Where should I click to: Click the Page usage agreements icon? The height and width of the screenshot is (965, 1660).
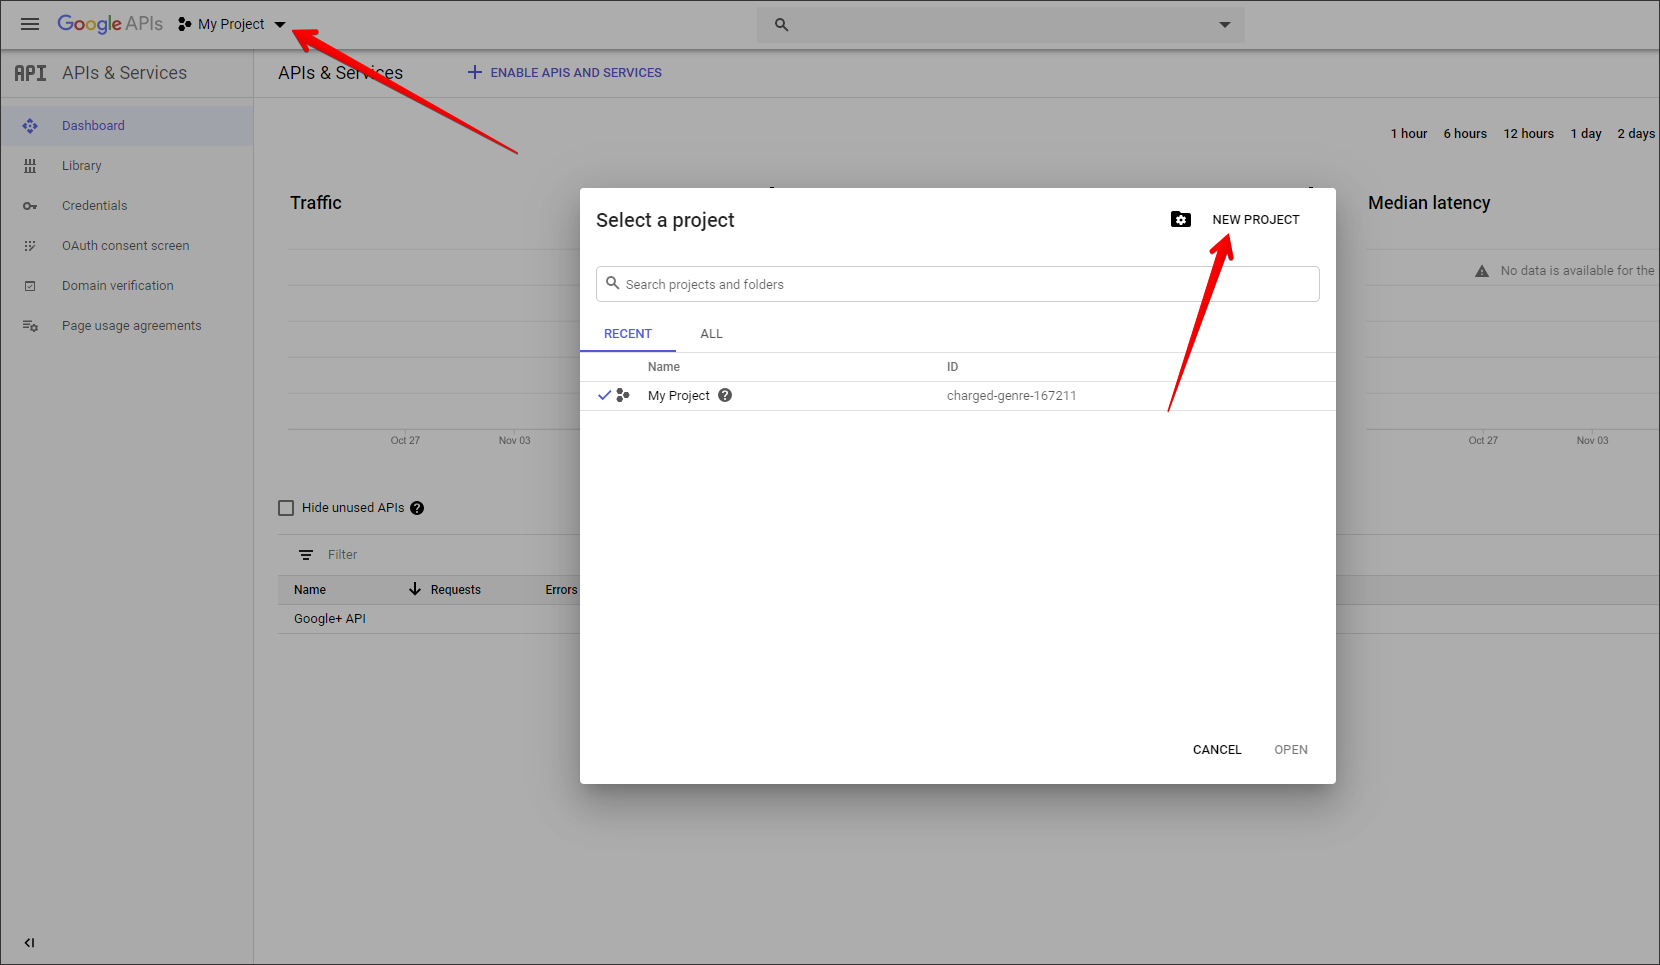[x=30, y=326]
